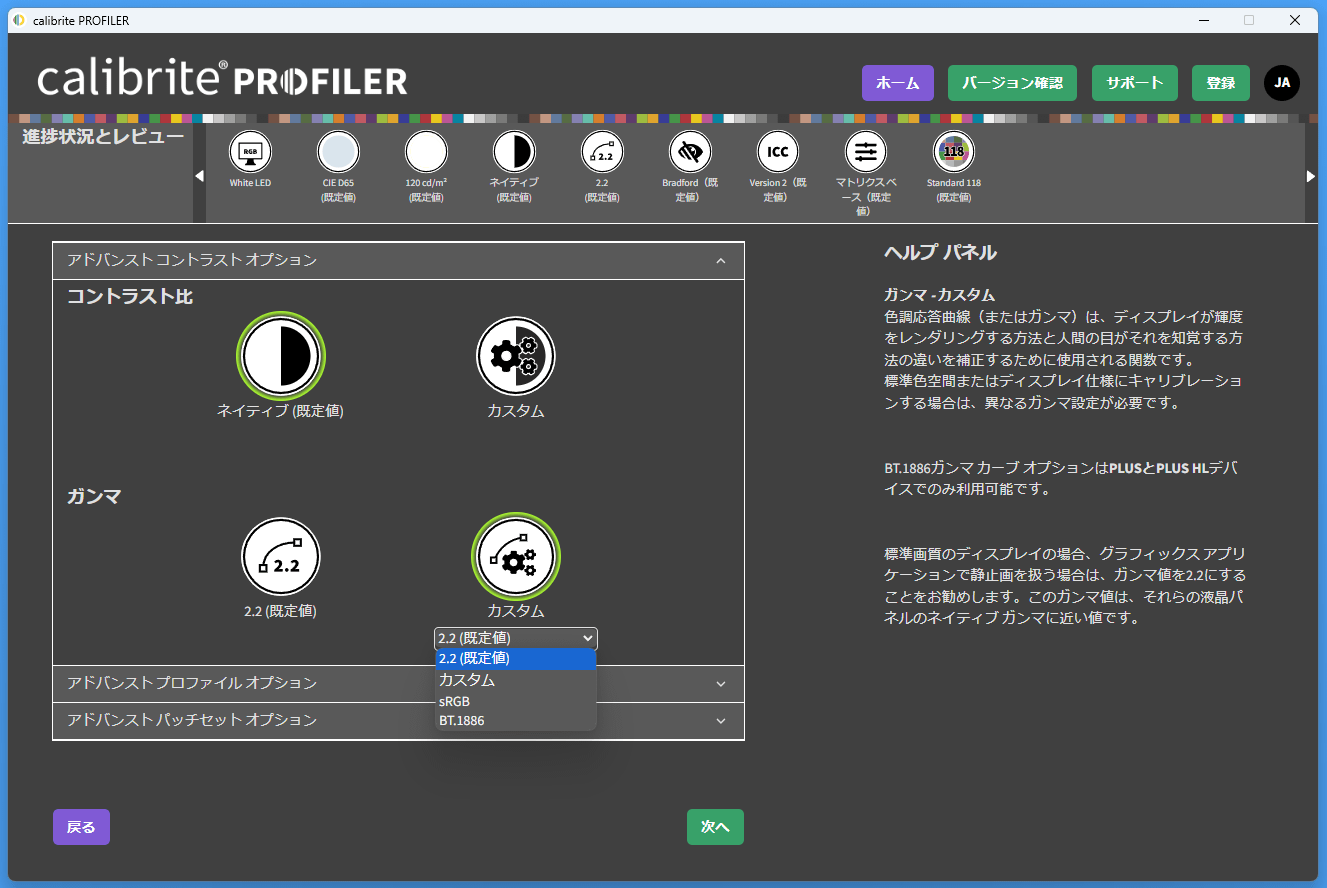Click the 進捗状況とレビュー label
The image size is (1327, 888).
[103, 136]
